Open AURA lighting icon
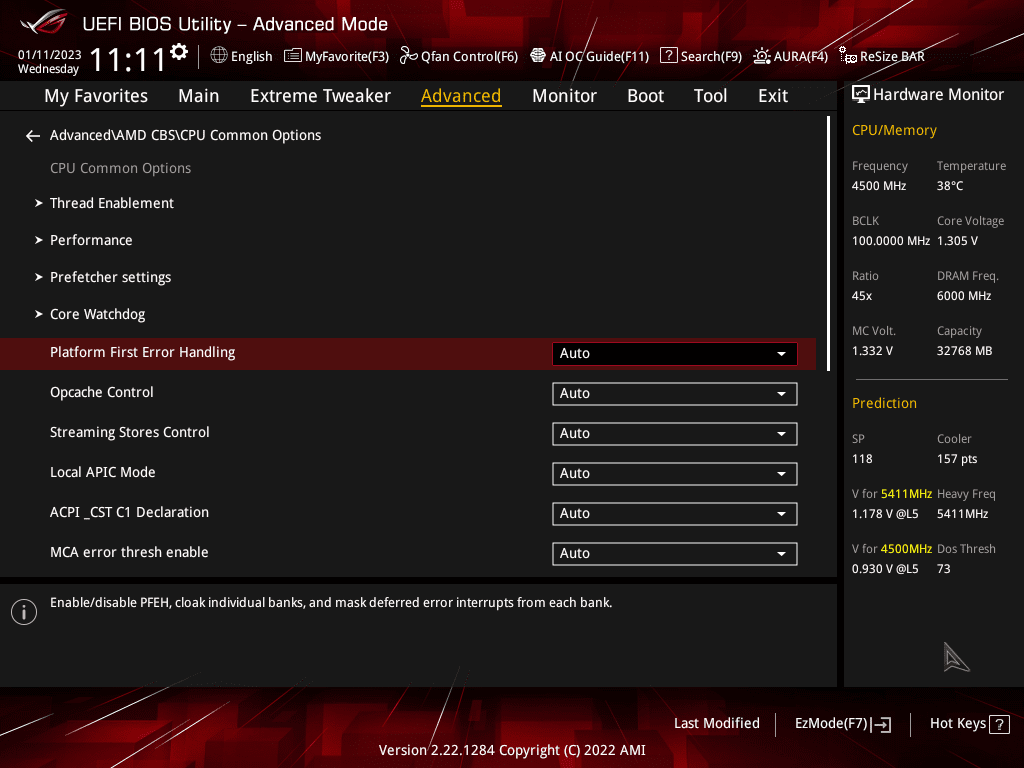This screenshot has height=768, width=1024. (761, 56)
